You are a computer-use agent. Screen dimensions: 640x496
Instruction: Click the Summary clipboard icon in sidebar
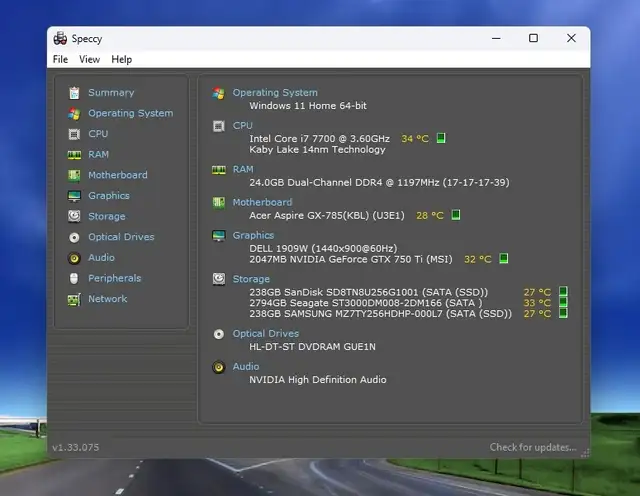coord(74,93)
